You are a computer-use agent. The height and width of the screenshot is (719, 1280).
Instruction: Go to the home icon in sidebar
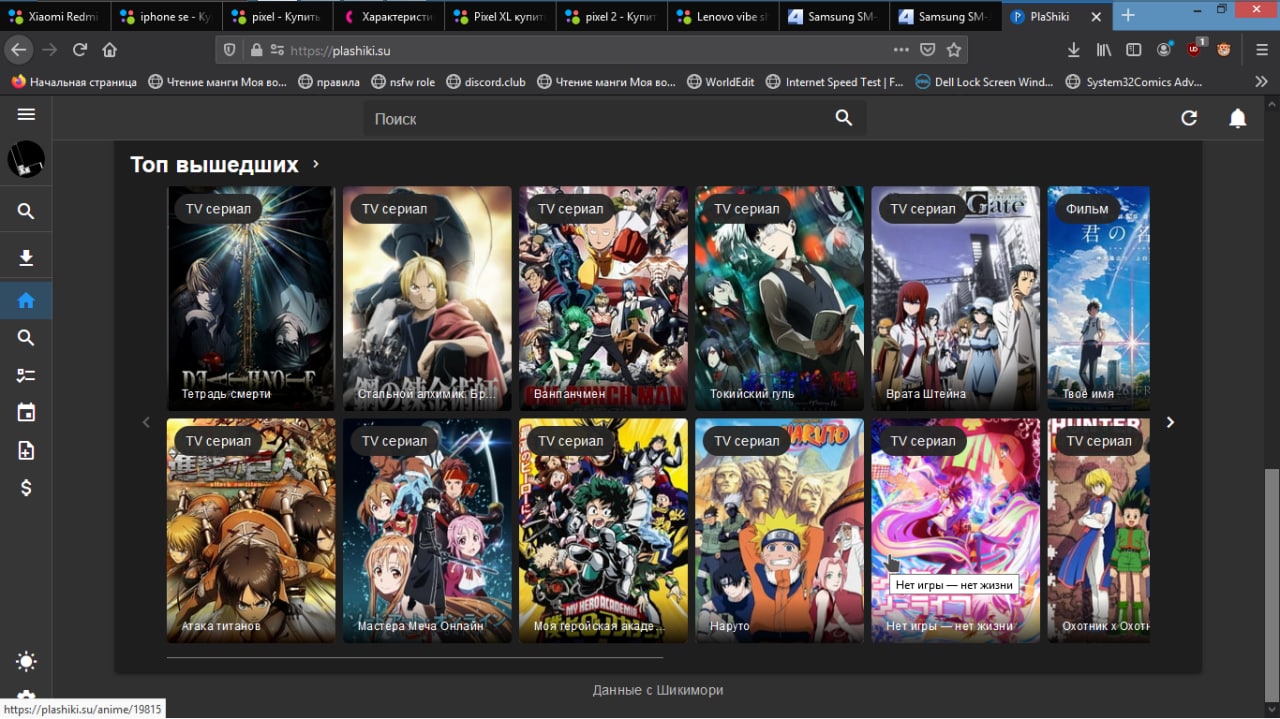[x=26, y=300]
